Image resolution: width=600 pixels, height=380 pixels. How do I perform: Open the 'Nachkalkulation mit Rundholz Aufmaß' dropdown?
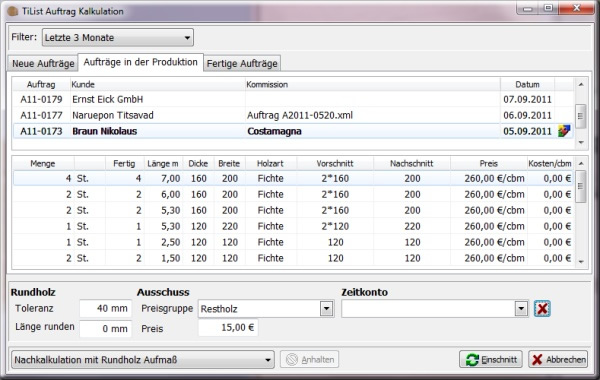click(x=143, y=360)
